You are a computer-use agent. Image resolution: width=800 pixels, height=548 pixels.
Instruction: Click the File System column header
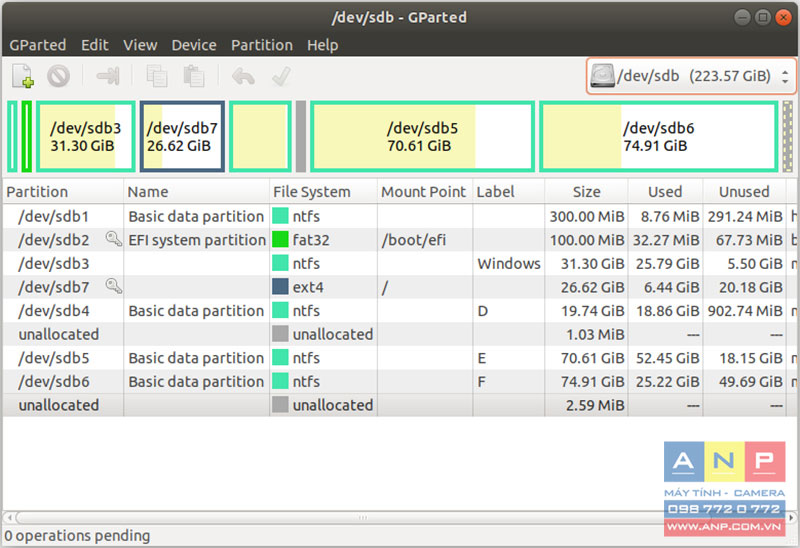323,192
